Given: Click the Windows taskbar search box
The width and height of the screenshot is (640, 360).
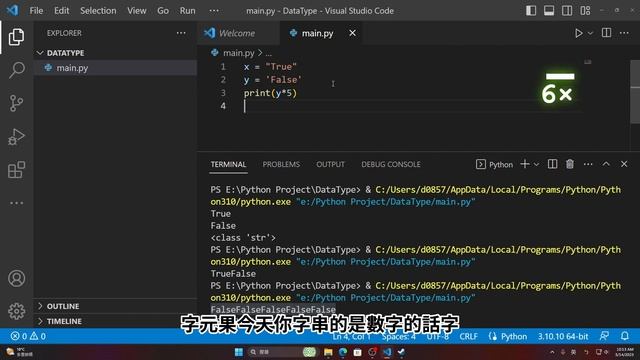Looking at the screenshot, I should [x=282, y=352].
